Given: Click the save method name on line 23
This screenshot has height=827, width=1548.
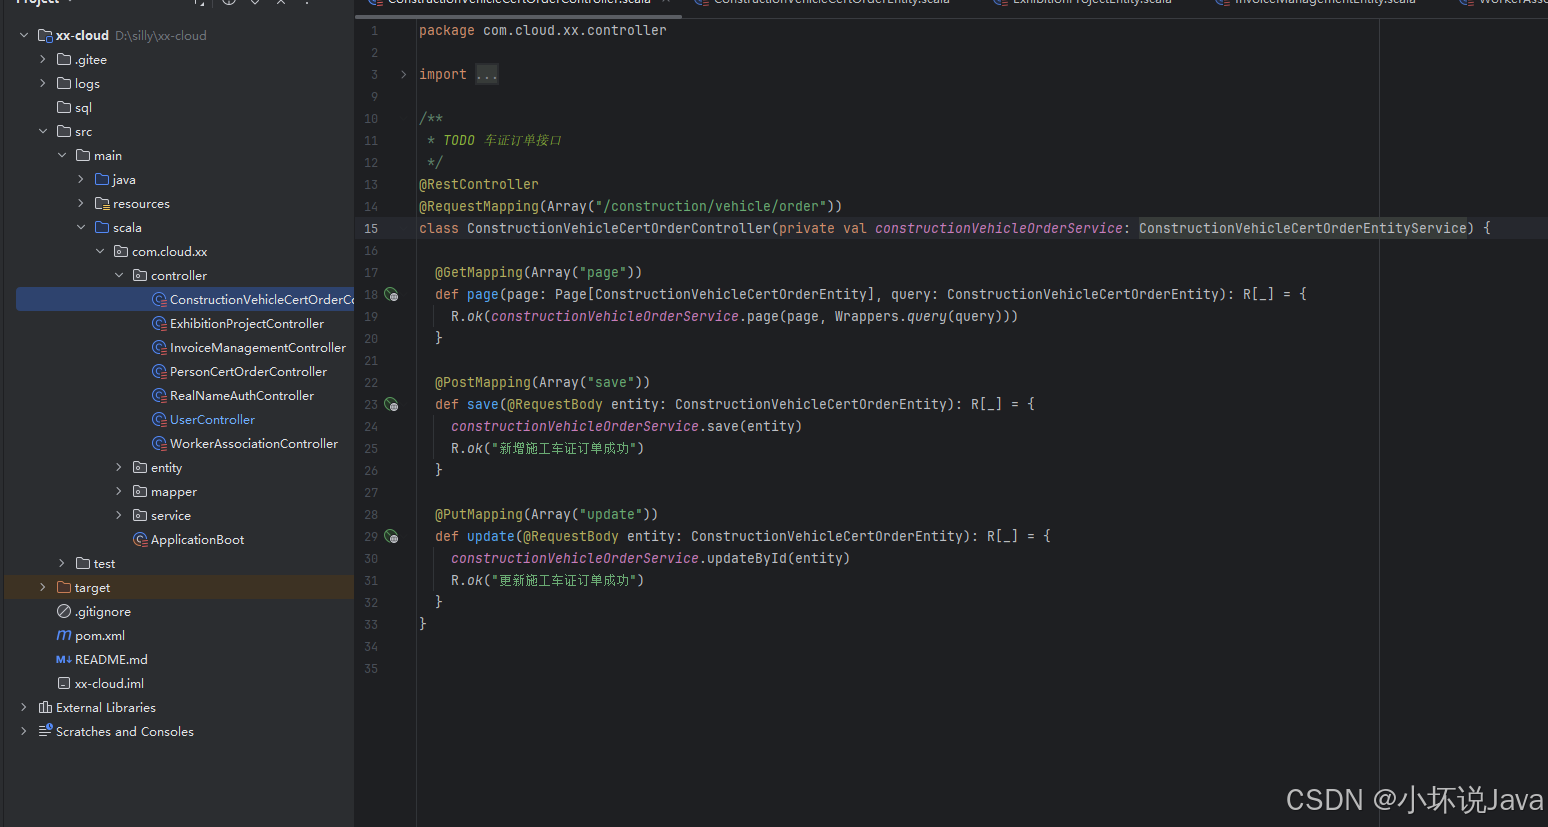Looking at the screenshot, I should 483,404.
